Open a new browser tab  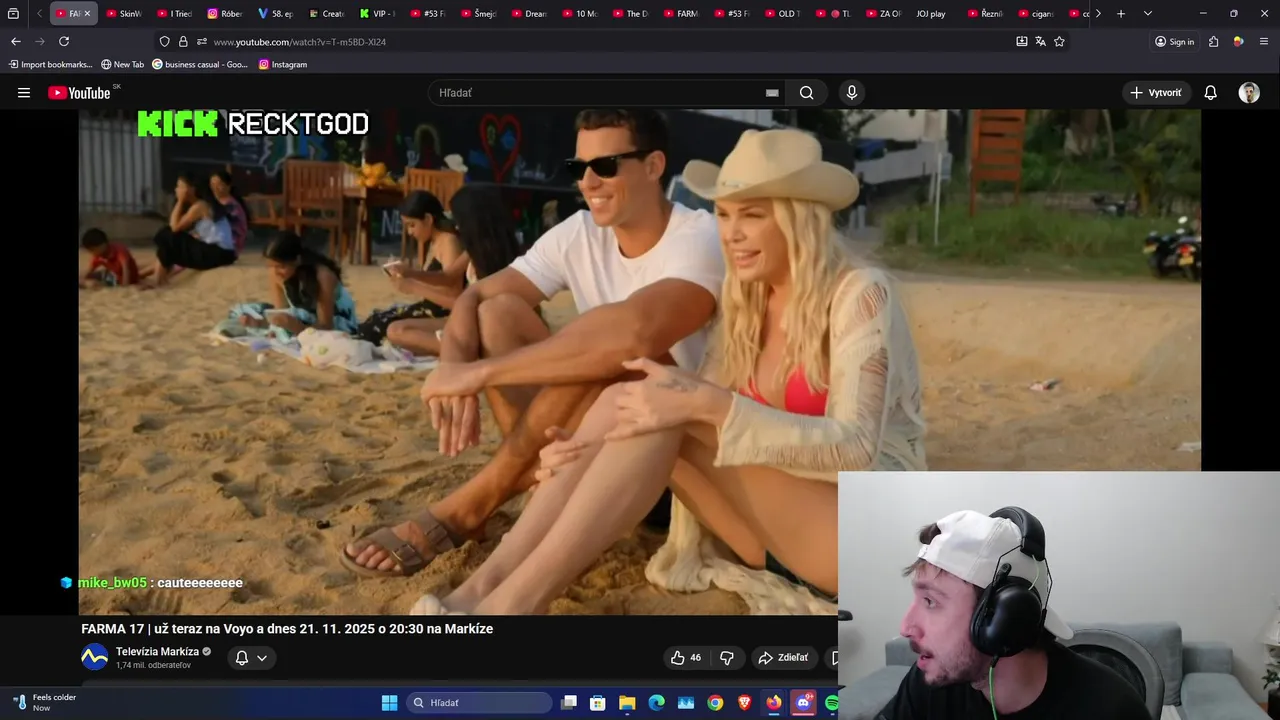pyautogui.click(x=1121, y=14)
